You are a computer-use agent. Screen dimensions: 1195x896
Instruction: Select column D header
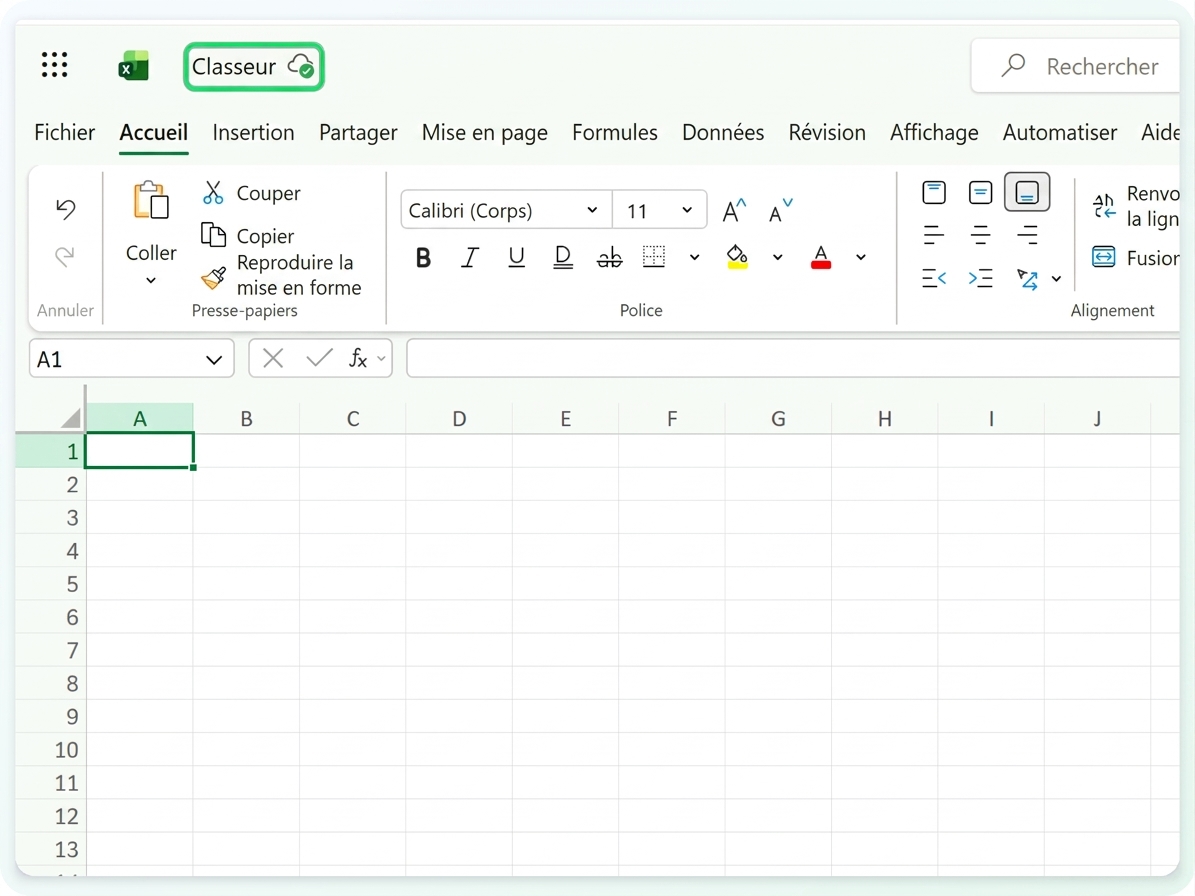tap(459, 418)
